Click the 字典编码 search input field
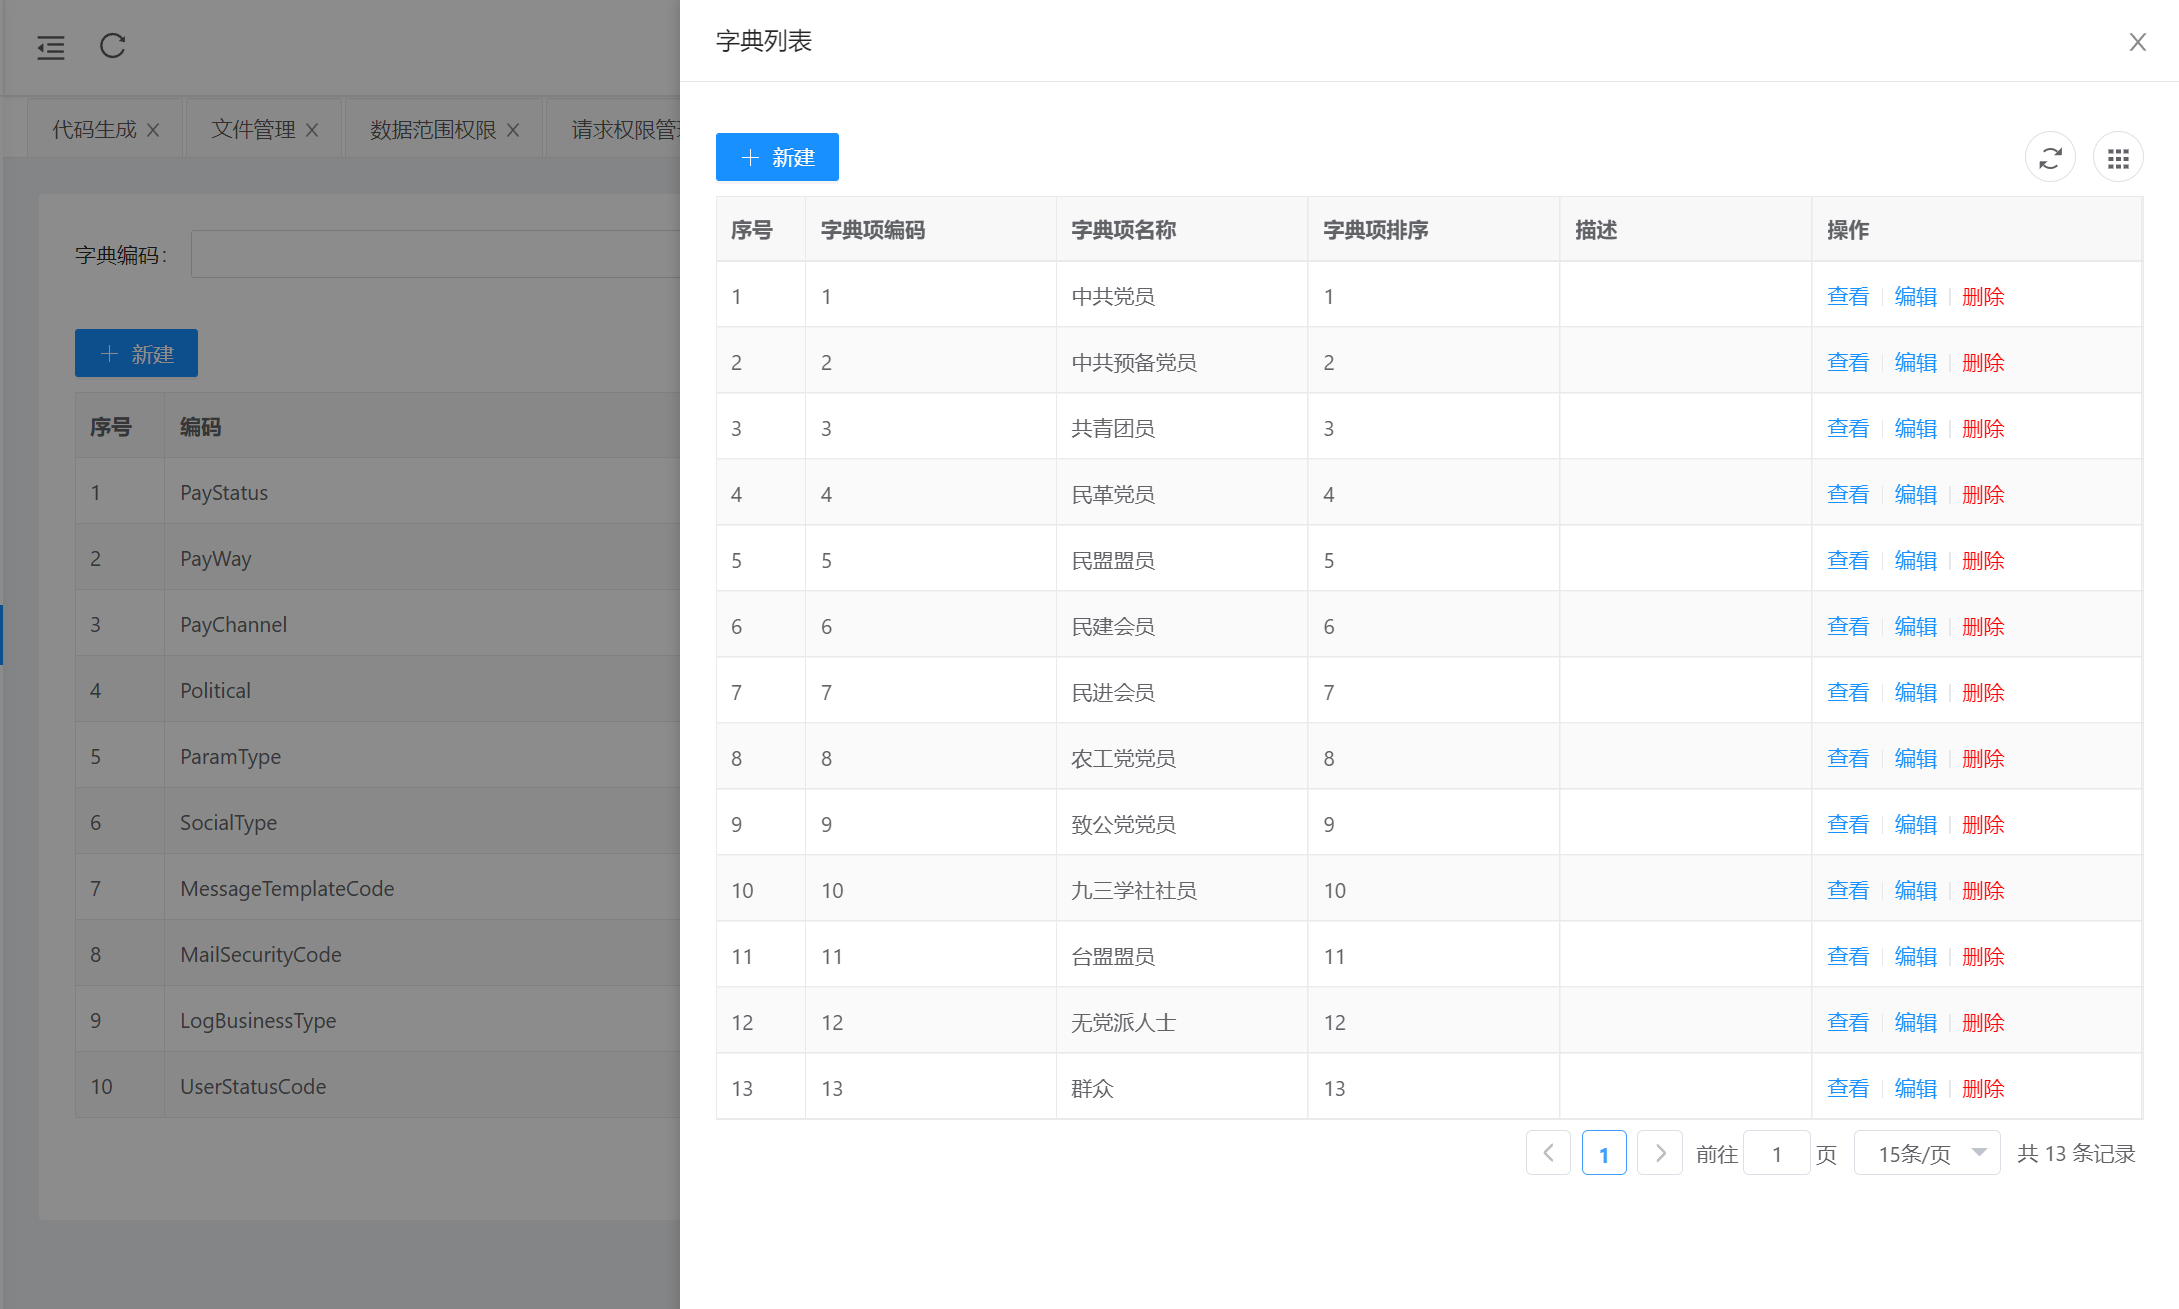 tap(430, 253)
